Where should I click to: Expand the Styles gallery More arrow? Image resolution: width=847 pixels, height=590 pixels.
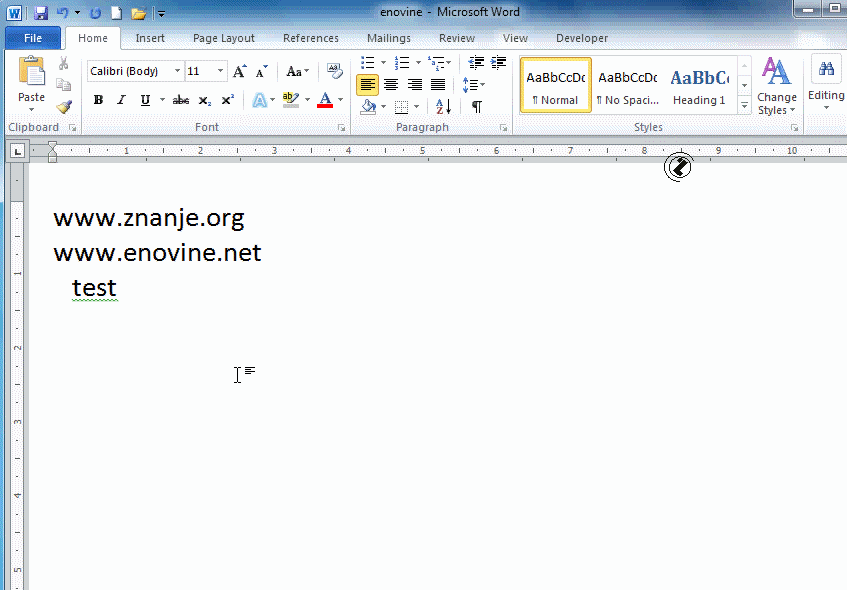pyautogui.click(x=744, y=105)
